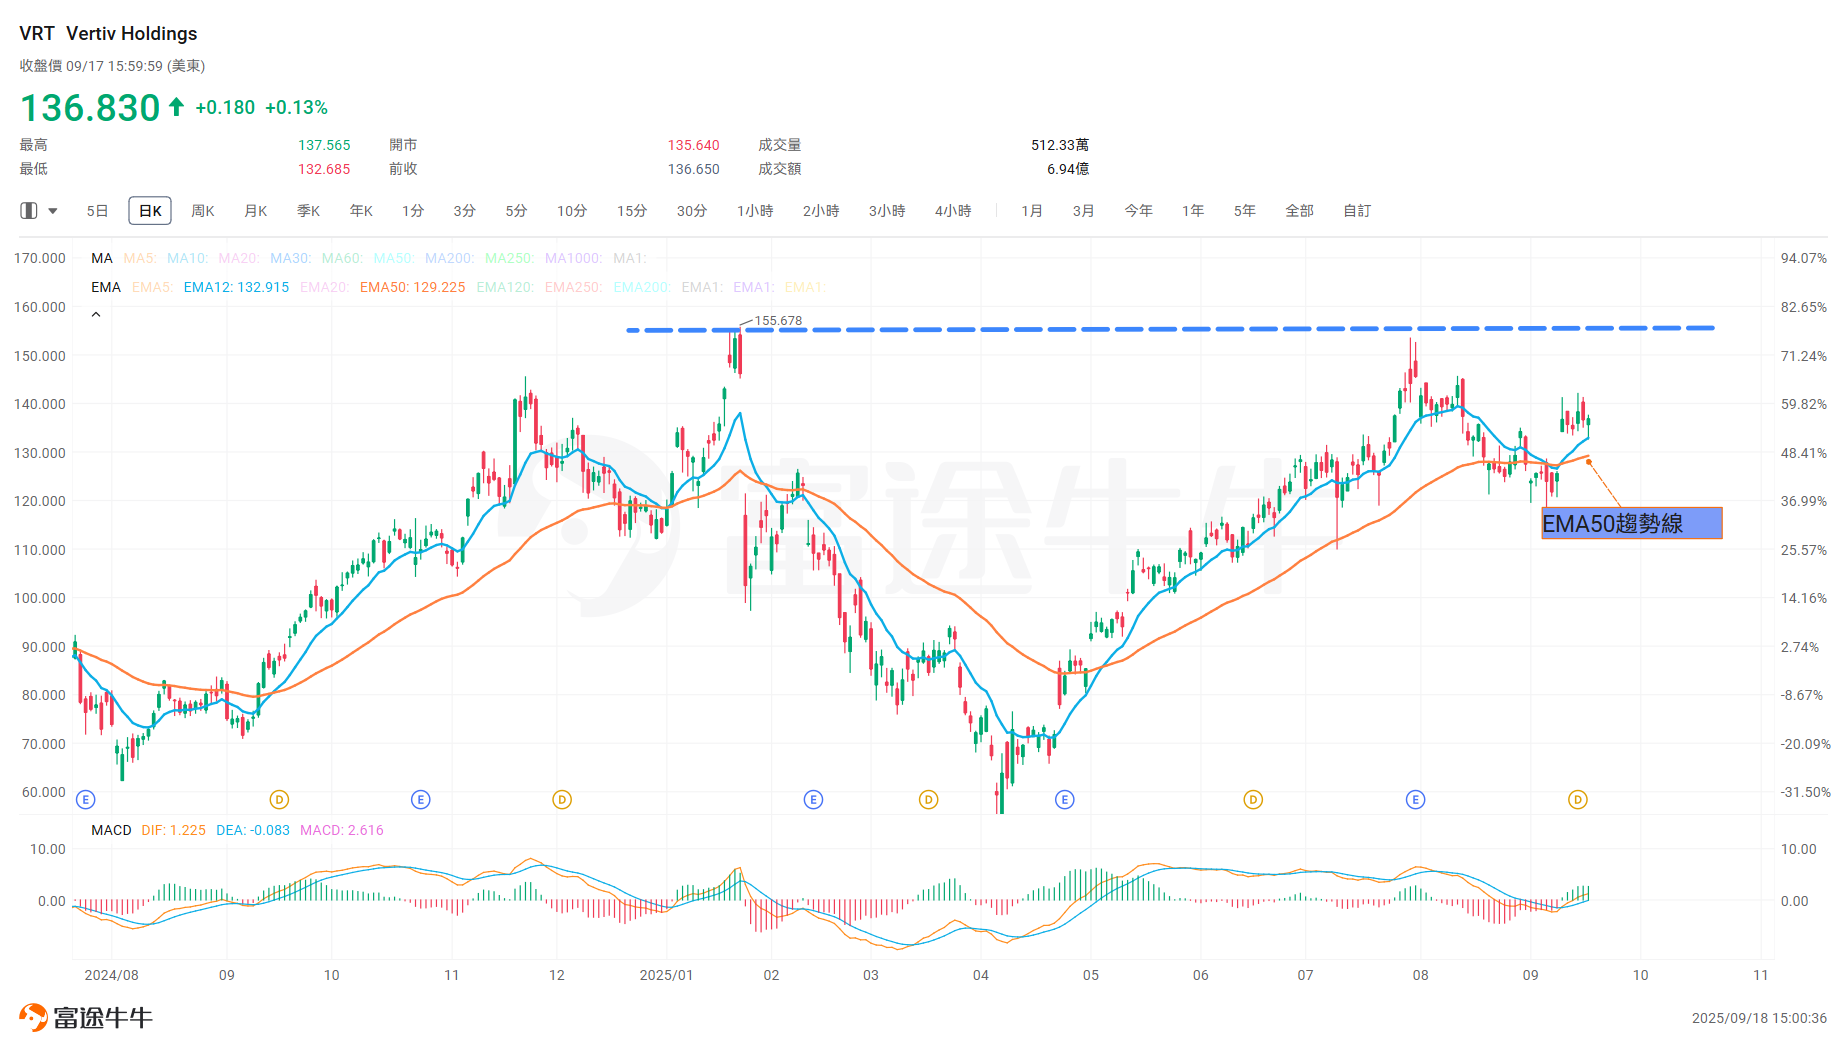Choose the 自訂 custom range option
The image size is (1847, 1050).
pos(1357,211)
